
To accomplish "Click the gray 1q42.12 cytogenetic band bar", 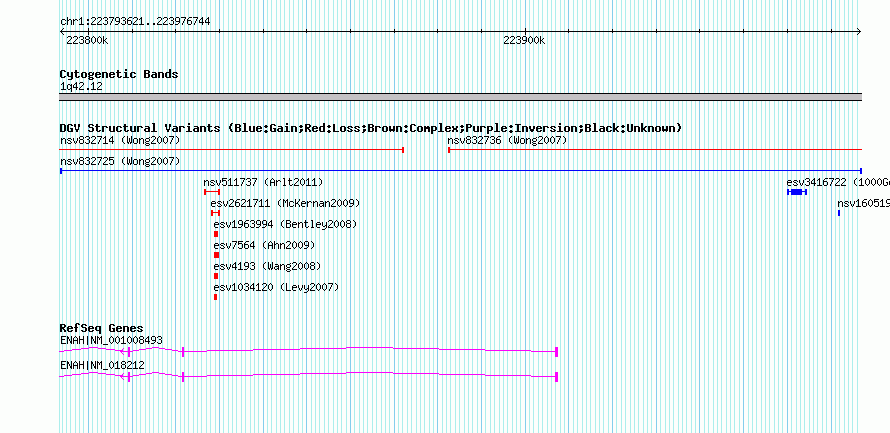I will point(461,97).
